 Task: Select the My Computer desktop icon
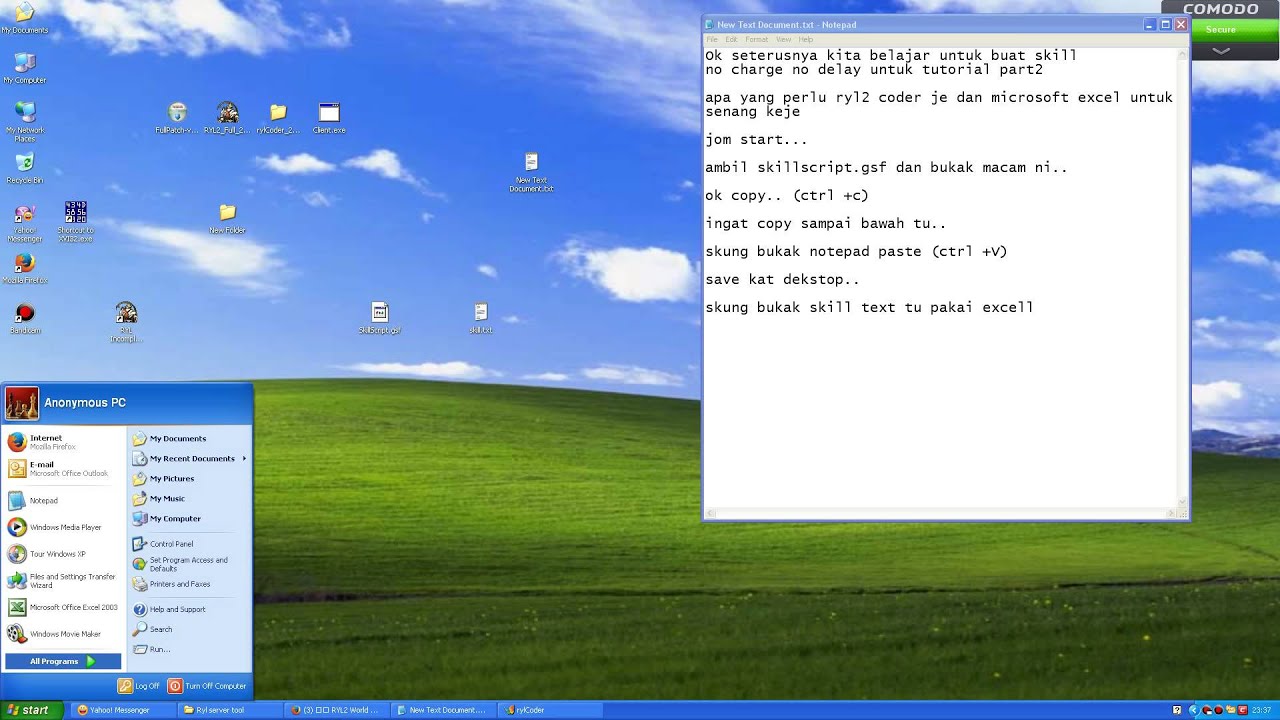click(x=25, y=68)
